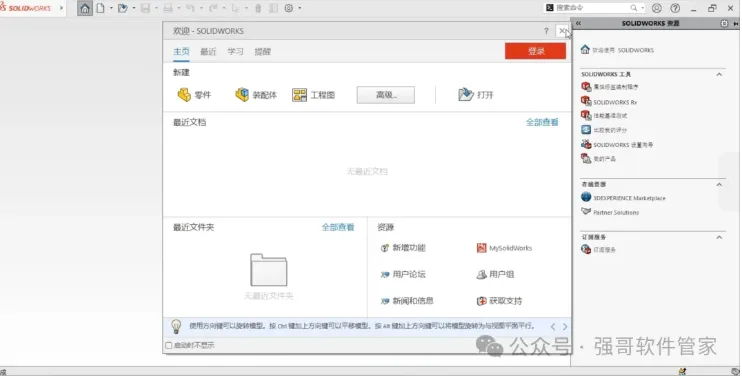
Task: Open compare my score item
Action: point(604,130)
